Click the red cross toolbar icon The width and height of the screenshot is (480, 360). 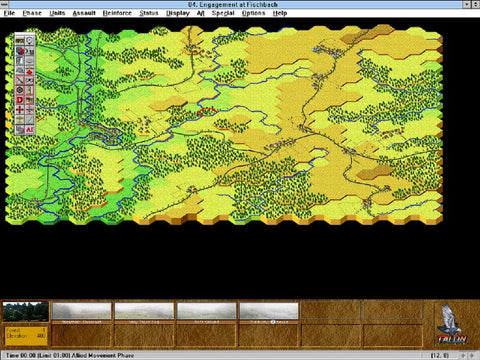(20, 110)
